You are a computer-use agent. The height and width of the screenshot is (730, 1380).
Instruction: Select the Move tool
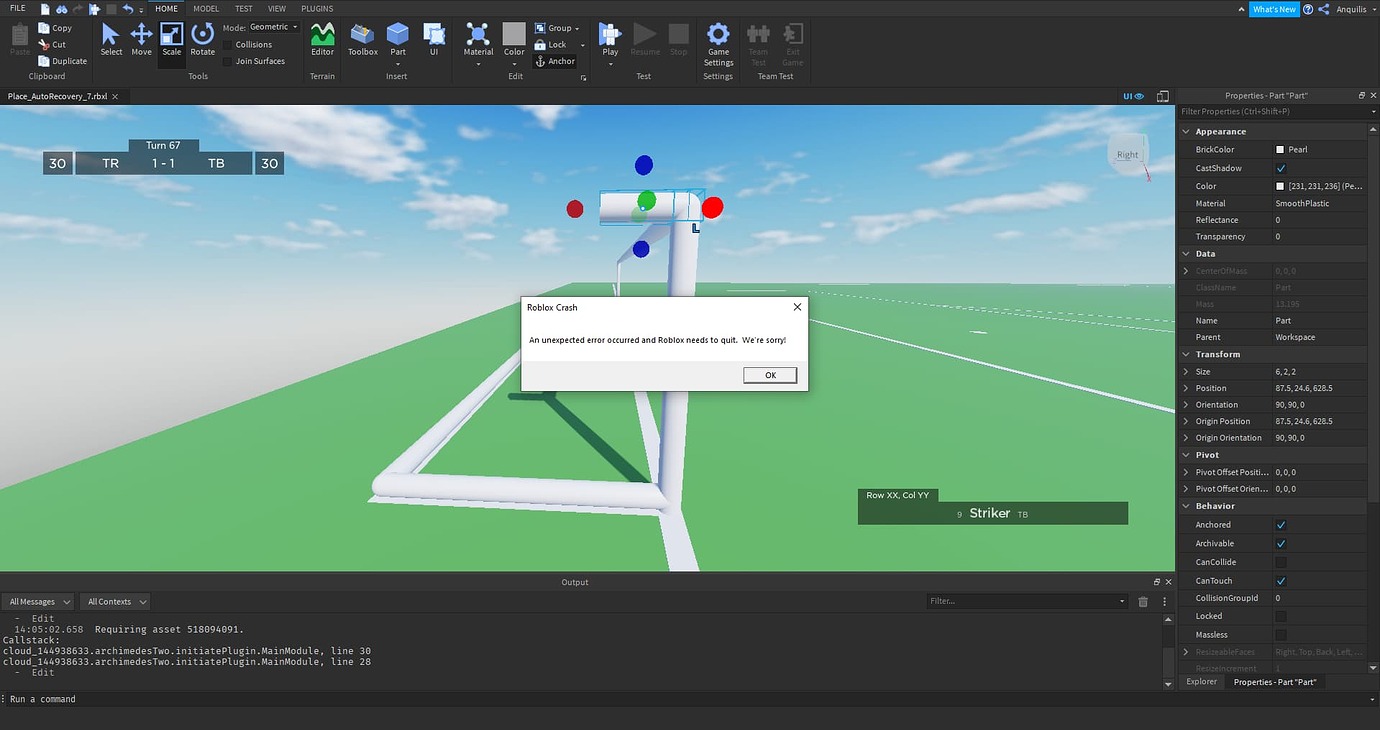pyautogui.click(x=140, y=40)
